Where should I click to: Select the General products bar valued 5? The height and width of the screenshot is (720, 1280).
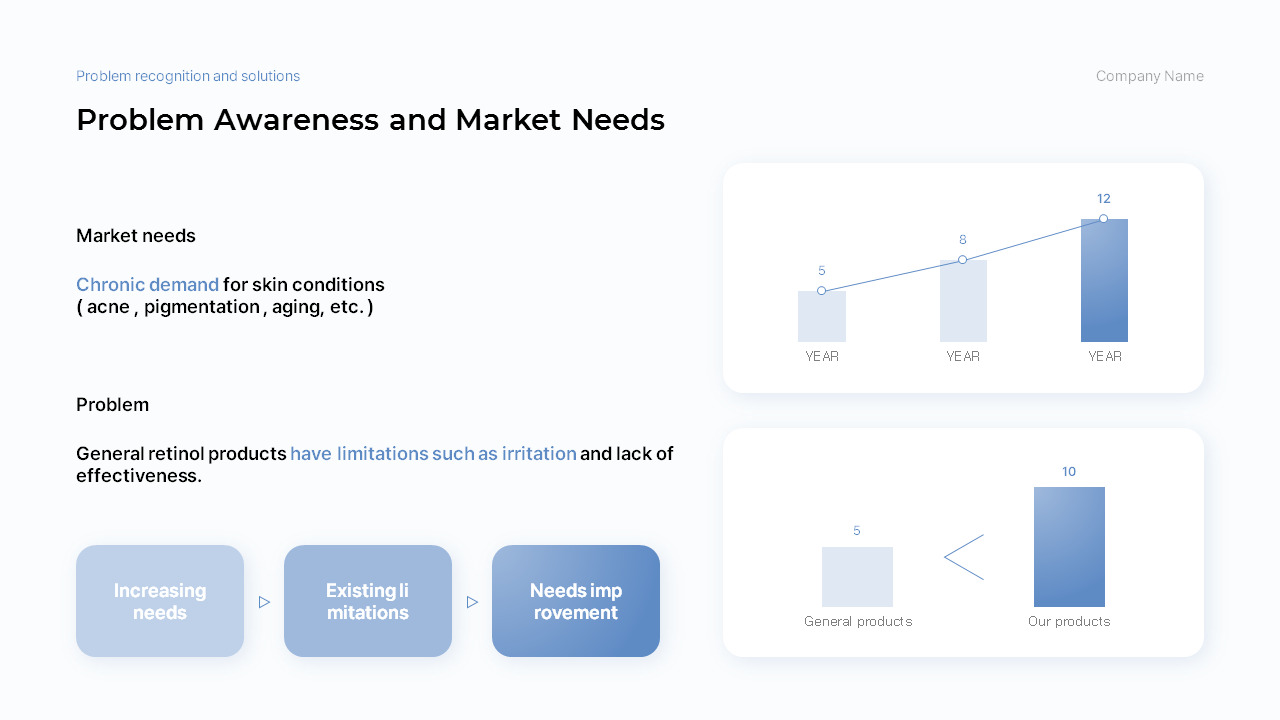[x=857, y=577]
